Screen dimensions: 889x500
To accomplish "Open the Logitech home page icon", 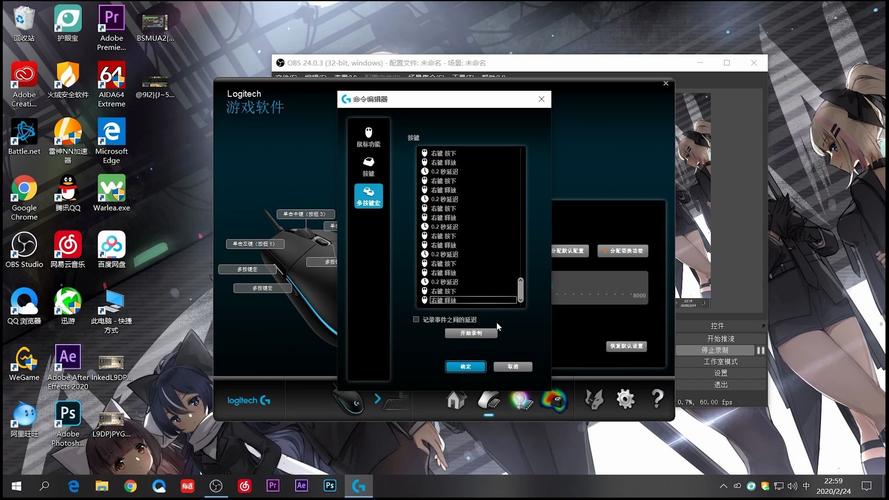I will point(456,400).
